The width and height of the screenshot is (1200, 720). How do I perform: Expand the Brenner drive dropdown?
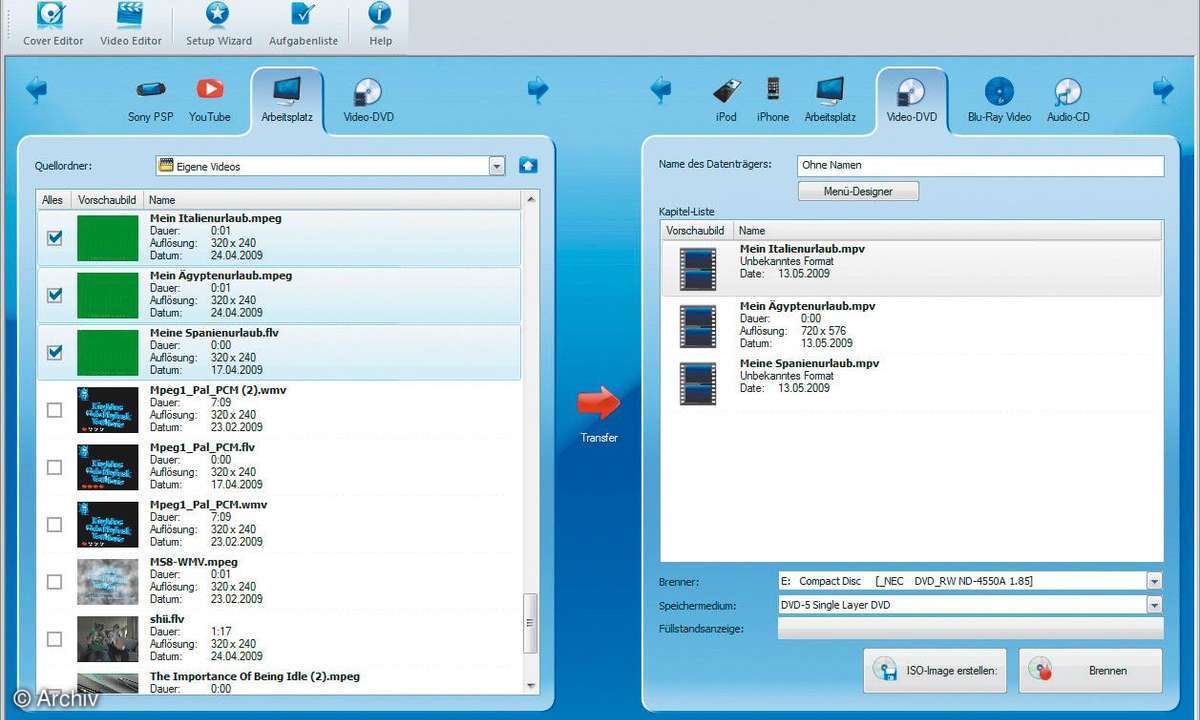[1155, 581]
